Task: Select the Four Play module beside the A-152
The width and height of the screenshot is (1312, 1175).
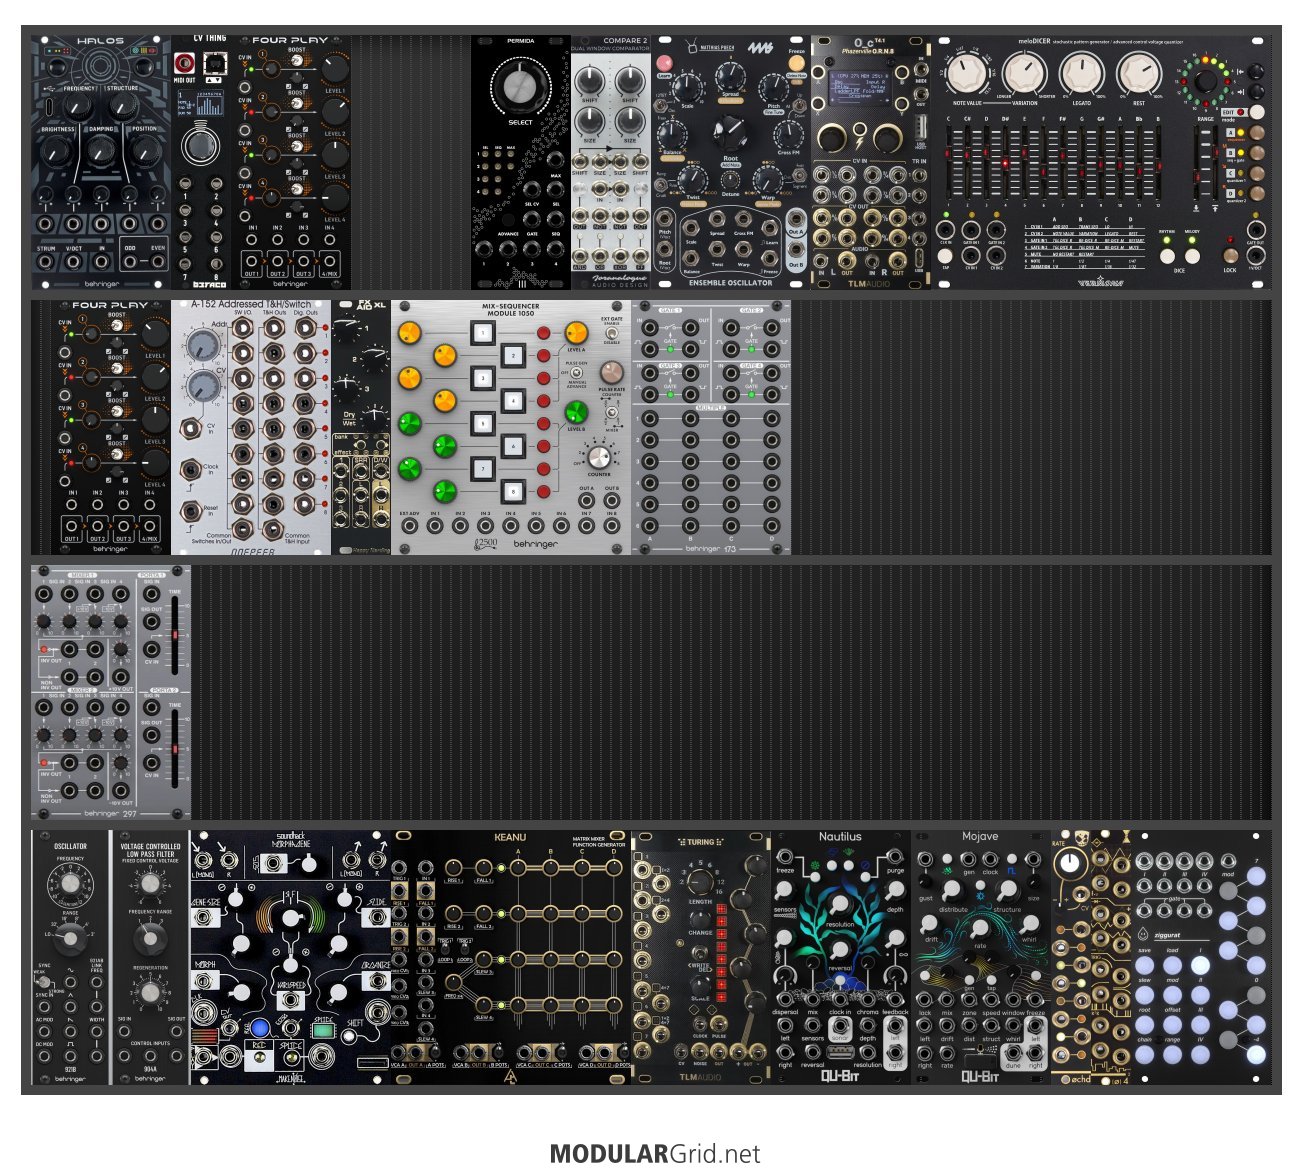Action: (x=111, y=427)
